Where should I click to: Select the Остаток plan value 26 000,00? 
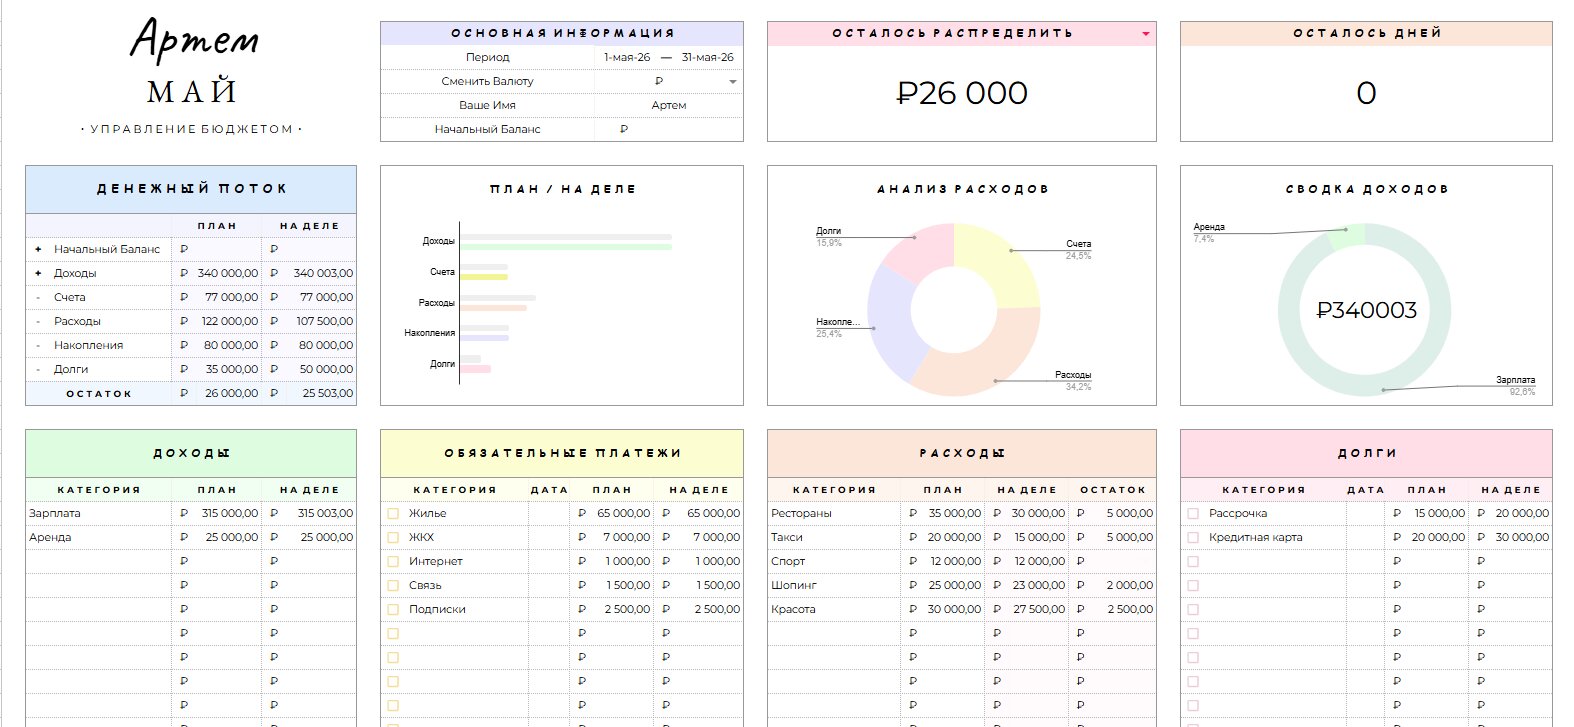click(231, 393)
